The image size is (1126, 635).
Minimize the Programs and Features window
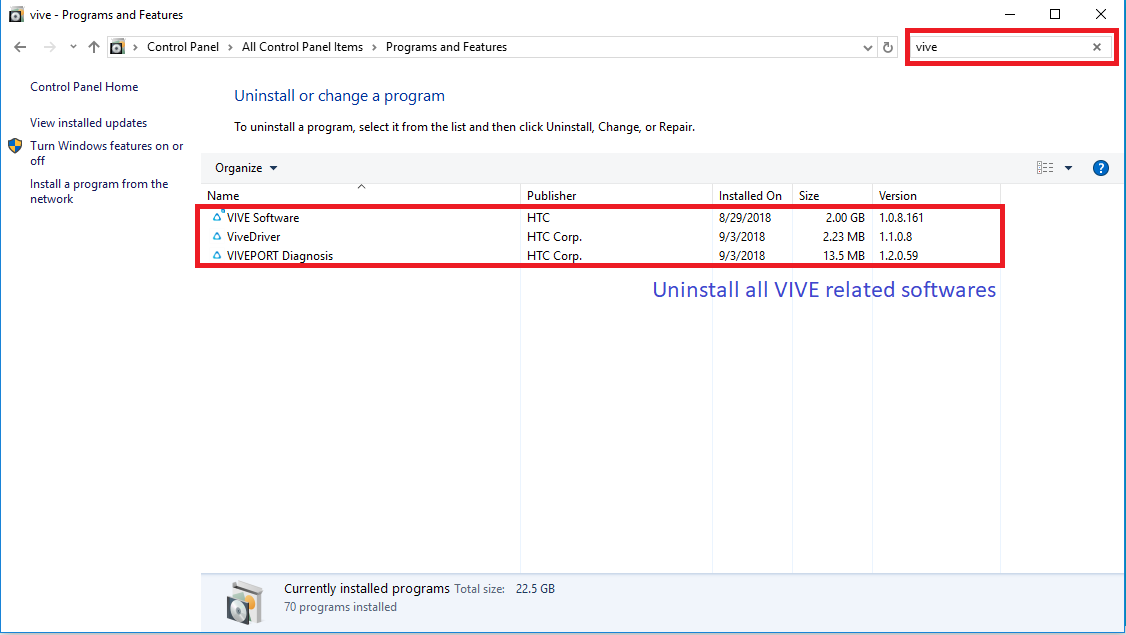click(1010, 14)
